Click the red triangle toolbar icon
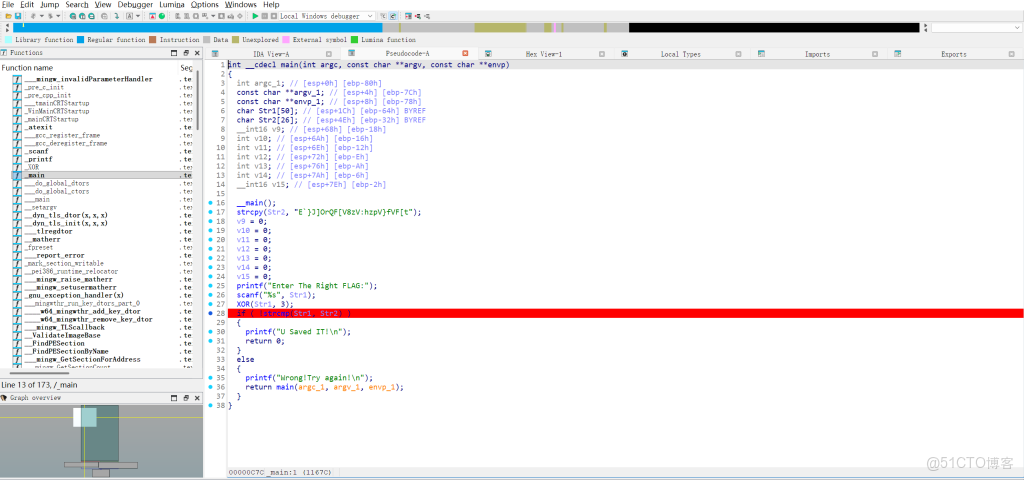Viewport: 1024px width, 480px height. pyautogui.click(x=152, y=16)
